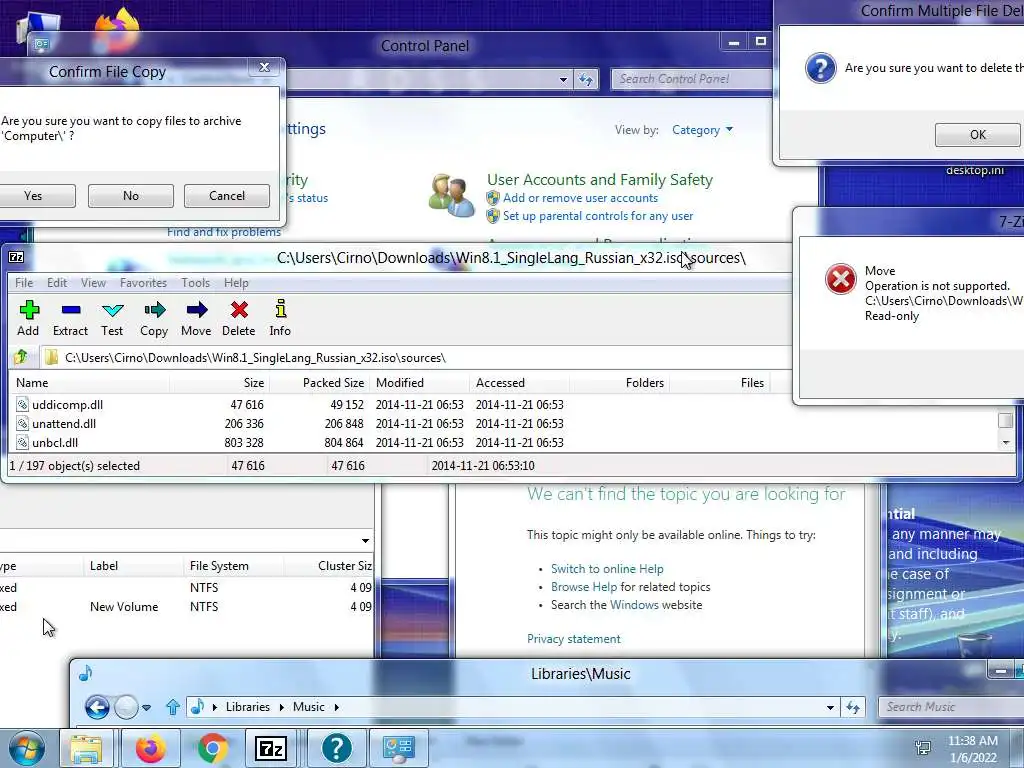Open the Favorites menu in 7-Zip
The width and height of the screenshot is (1024, 768).
[143, 283]
